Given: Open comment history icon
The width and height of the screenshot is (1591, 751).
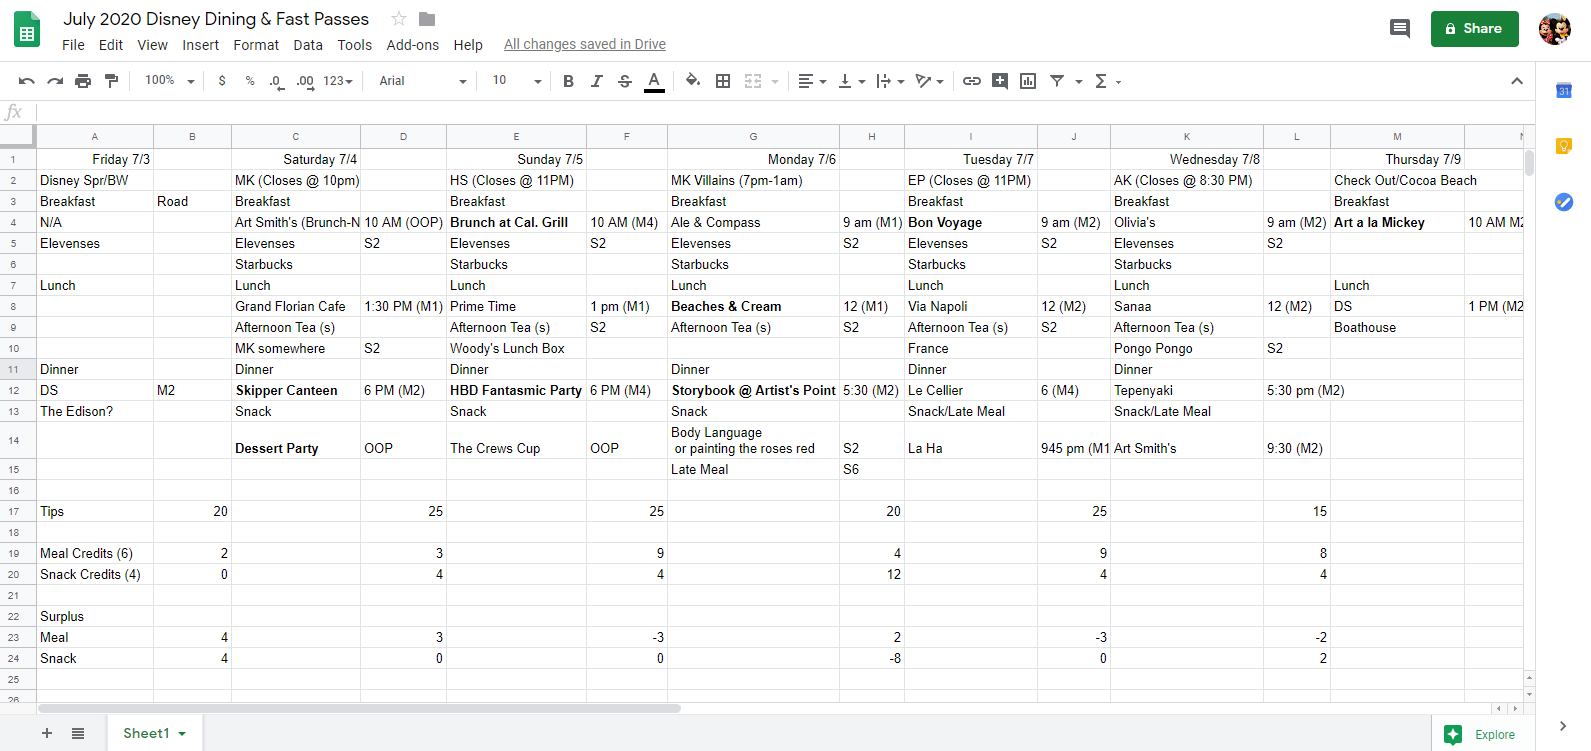Looking at the screenshot, I should (1400, 29).
